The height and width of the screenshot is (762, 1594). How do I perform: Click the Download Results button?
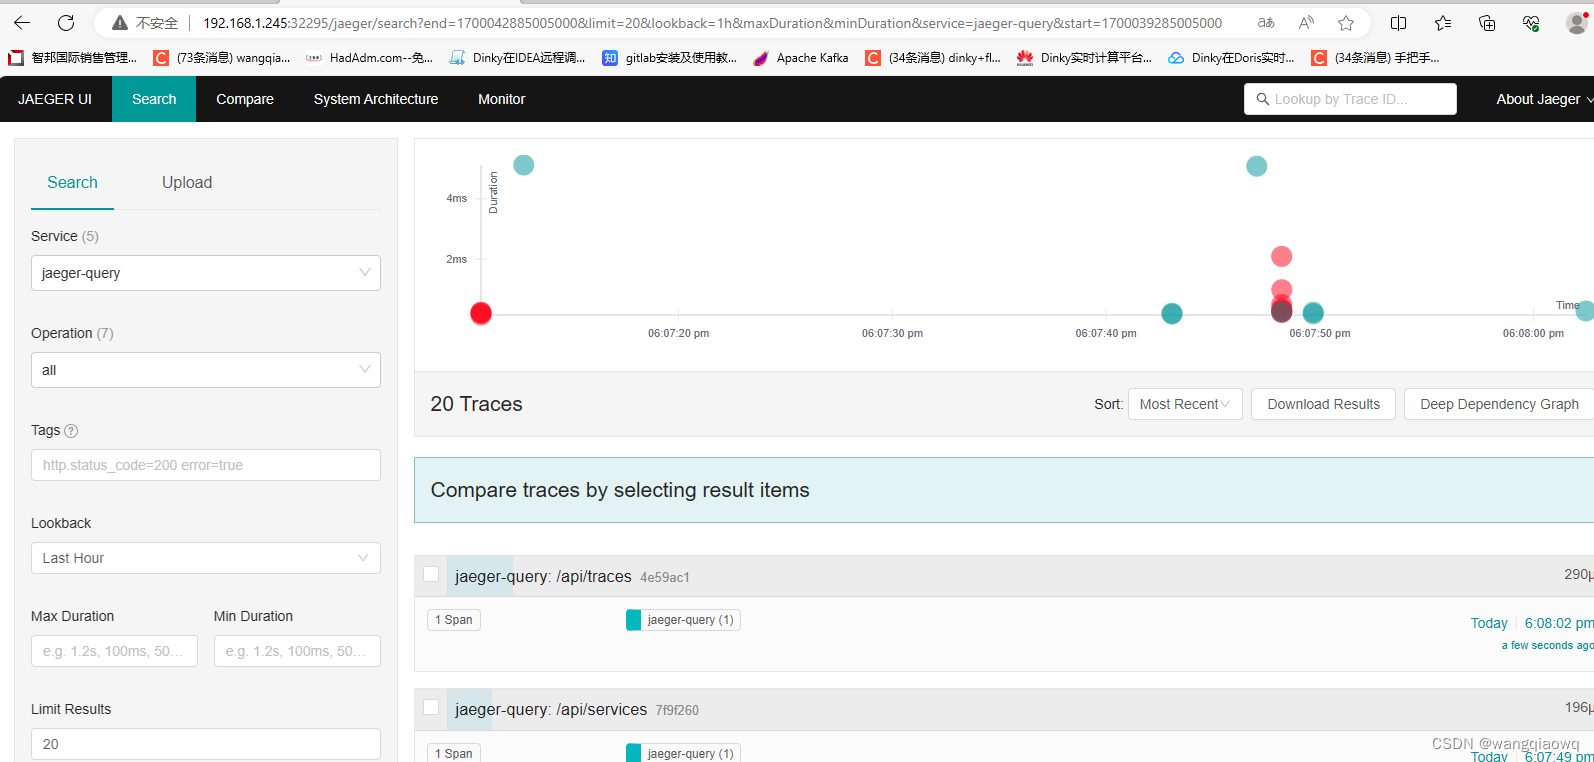click(x=1323, y=404)
